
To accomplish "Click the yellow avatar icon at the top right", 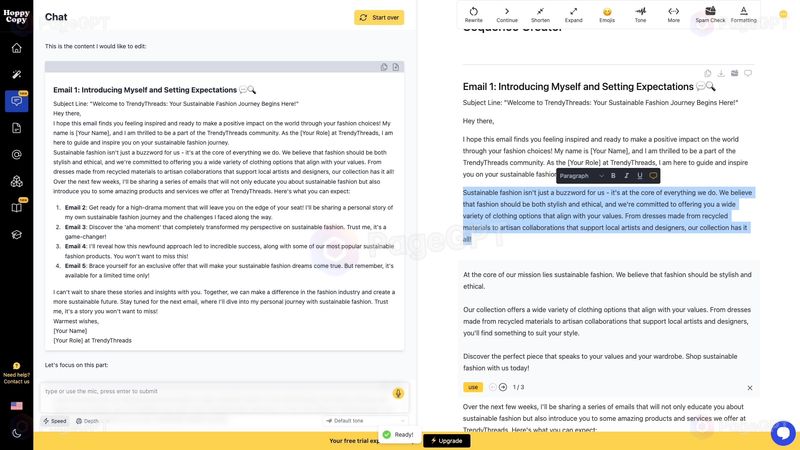I will click(783, 14).
